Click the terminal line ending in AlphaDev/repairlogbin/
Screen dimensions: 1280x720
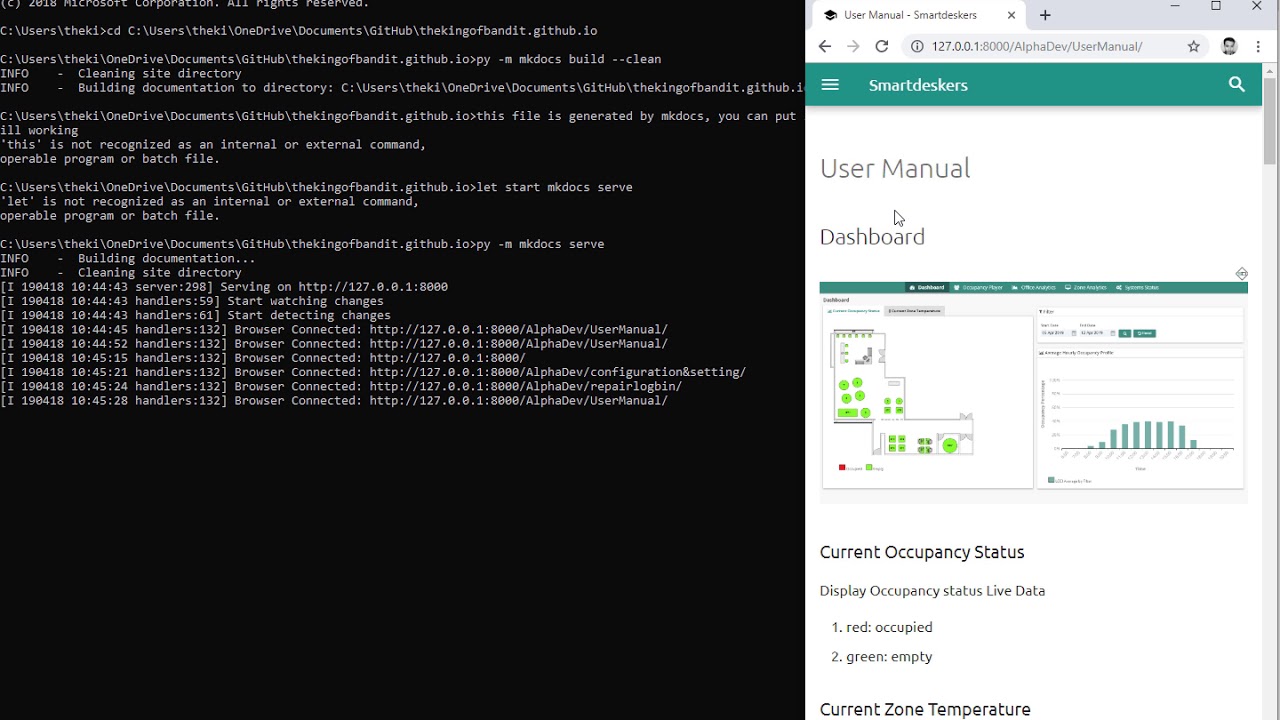341,386
